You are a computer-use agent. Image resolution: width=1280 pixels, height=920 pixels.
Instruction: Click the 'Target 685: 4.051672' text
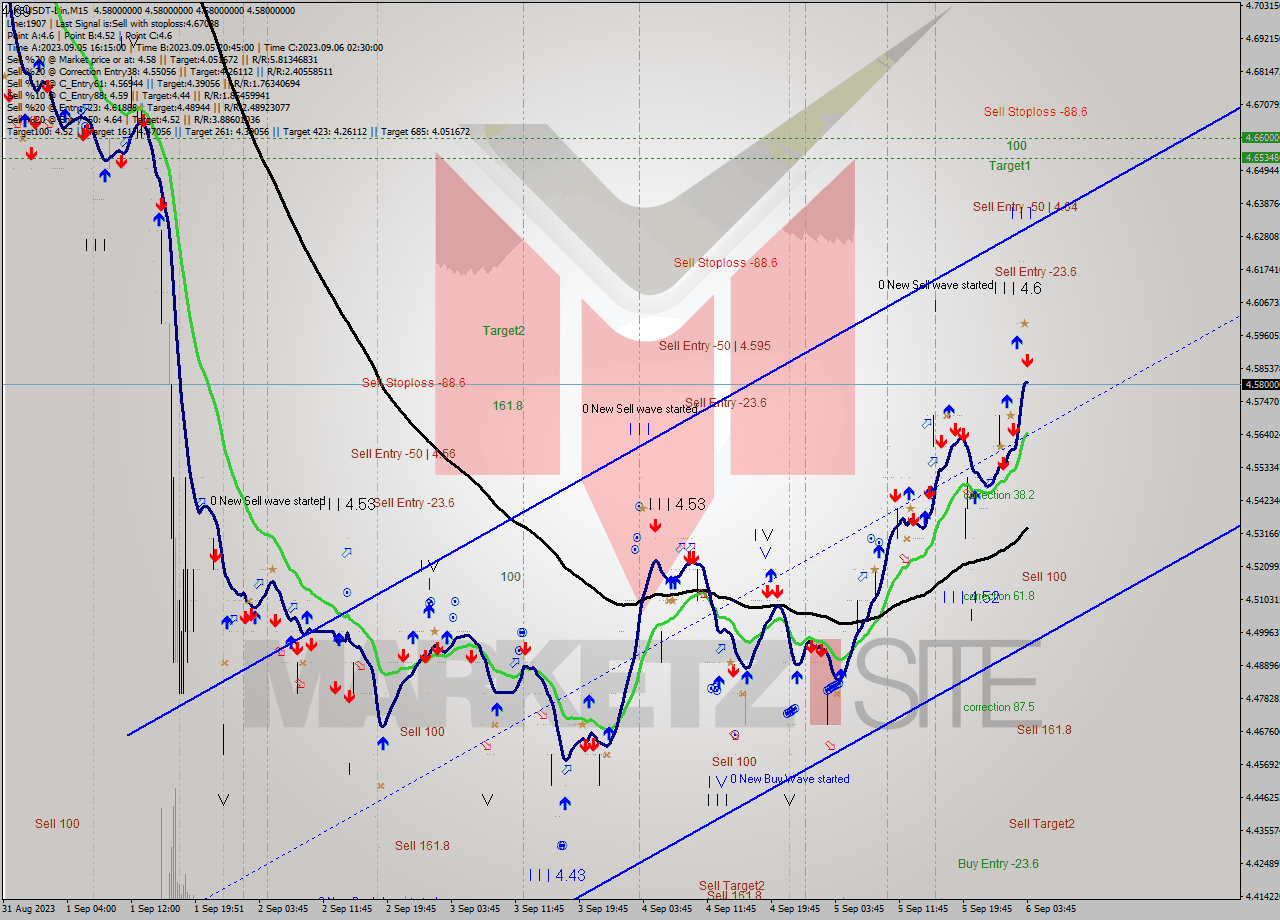coord(428,132)
